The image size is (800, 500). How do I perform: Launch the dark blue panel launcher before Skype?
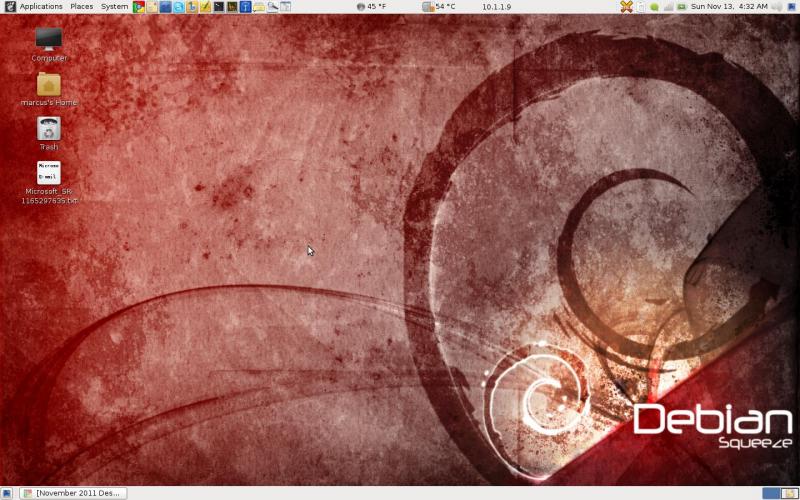(165, 7)
